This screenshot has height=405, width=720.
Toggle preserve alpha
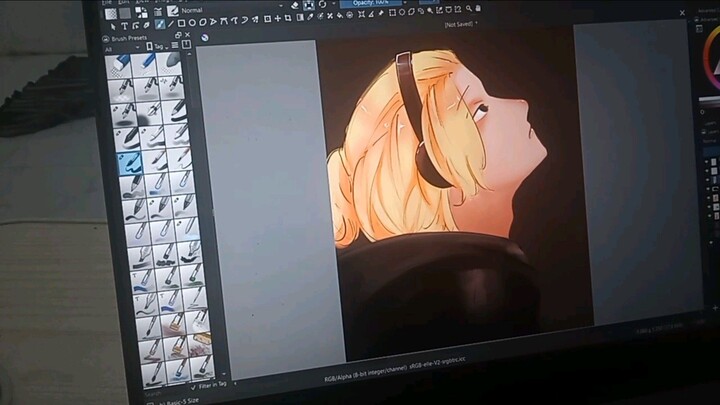pos(309,5)
